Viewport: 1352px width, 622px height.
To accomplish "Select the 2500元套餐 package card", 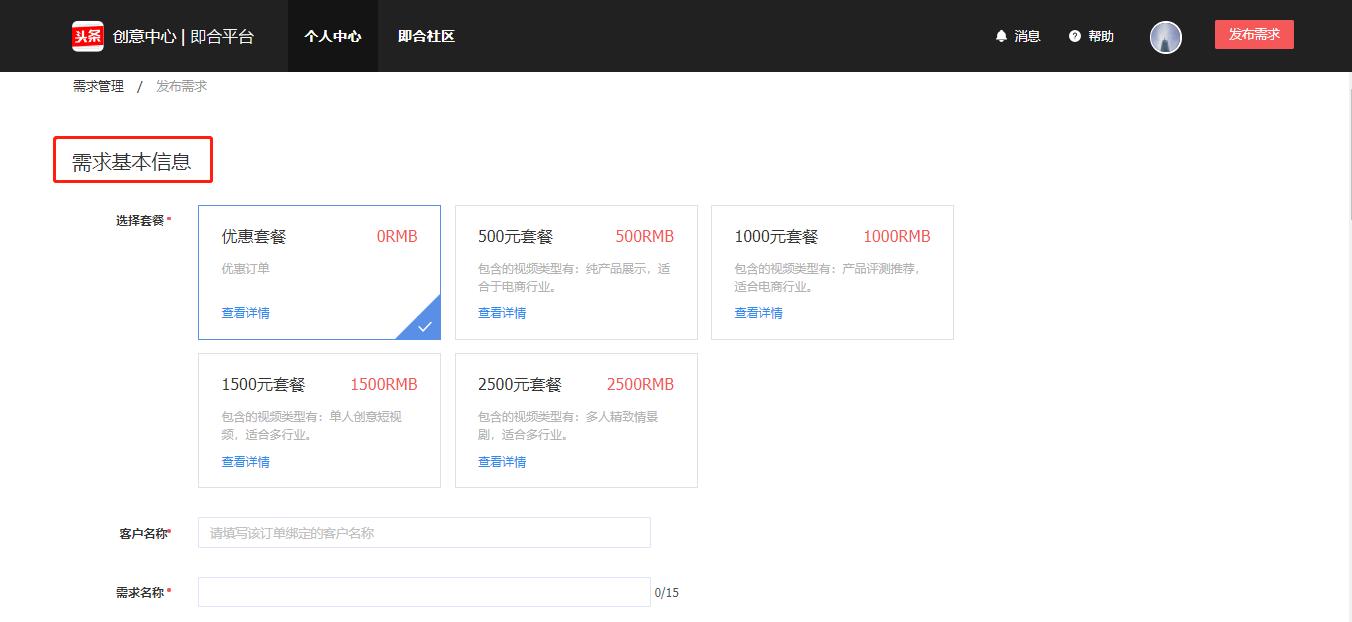I will pos(576,420).
